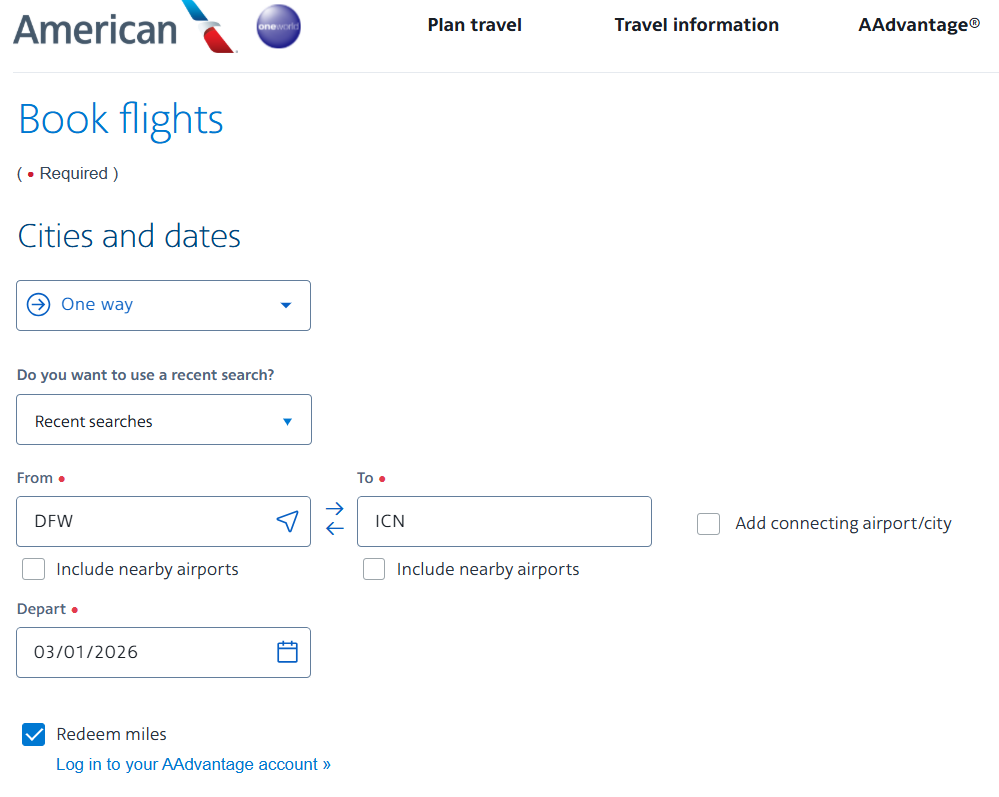Click the dropdown arrow on trip type selector
999x797 pixels.
click(x=286, y=305)
